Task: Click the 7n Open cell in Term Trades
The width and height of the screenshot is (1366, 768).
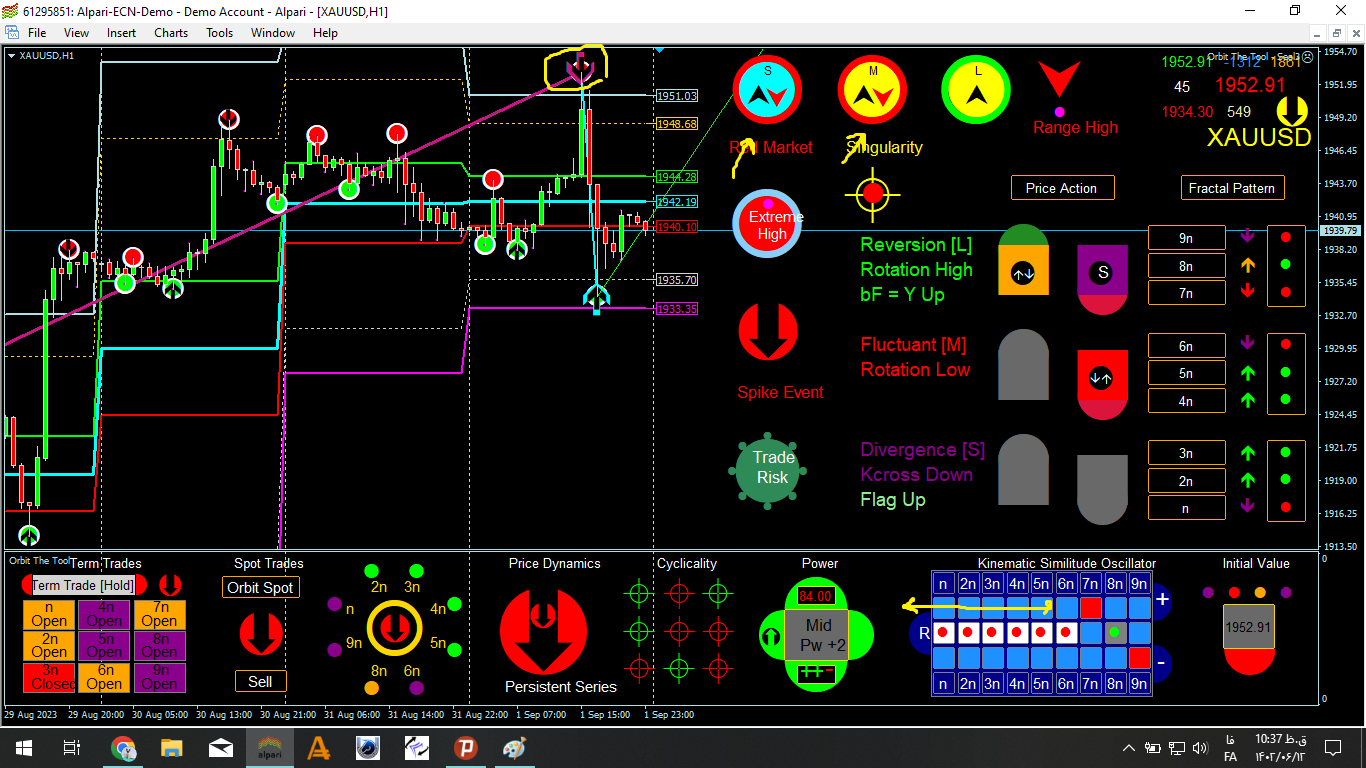Action: point(159,614)
